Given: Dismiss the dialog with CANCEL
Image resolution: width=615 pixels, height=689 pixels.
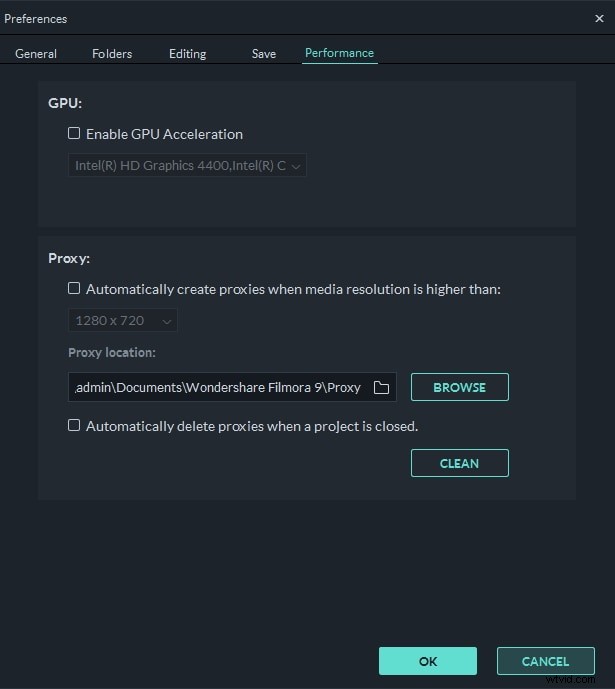Looking at the screenshot, I should [545, 661].
